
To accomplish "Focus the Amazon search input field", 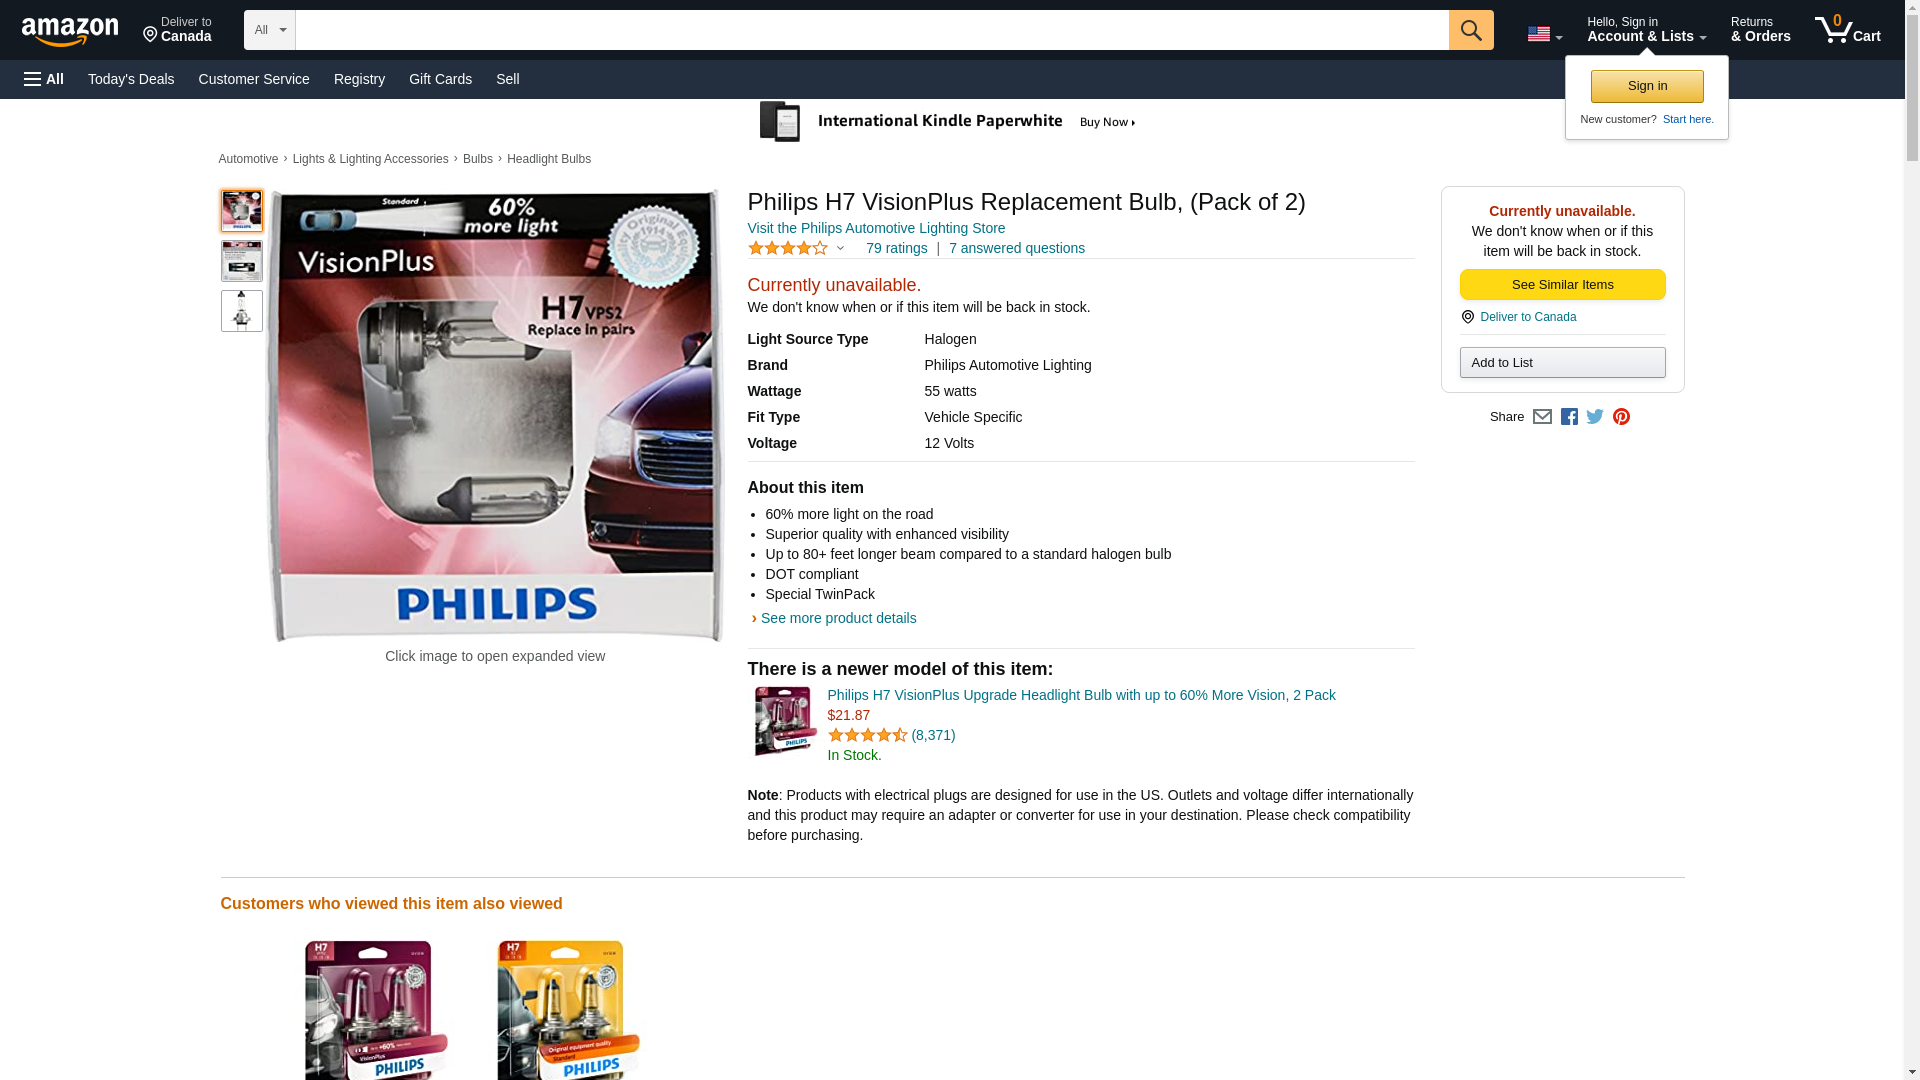I will pos(872,30).
